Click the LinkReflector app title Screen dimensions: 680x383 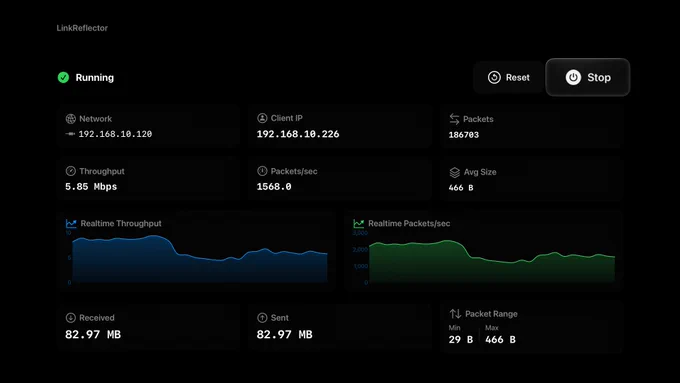coord(82,28)
